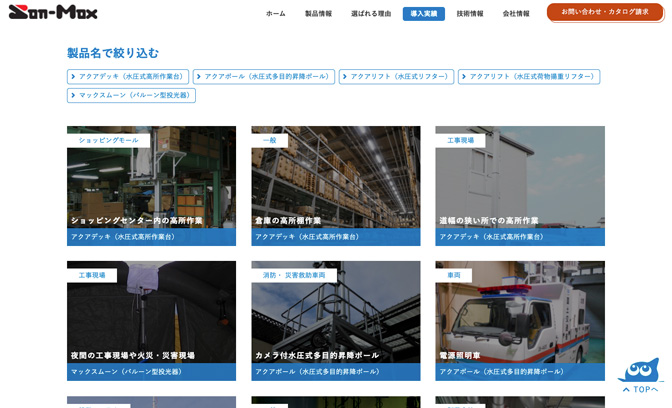672x408 pixels.
Task: Click the 製品名で絞り込む heading
Action: pos(113,53)
